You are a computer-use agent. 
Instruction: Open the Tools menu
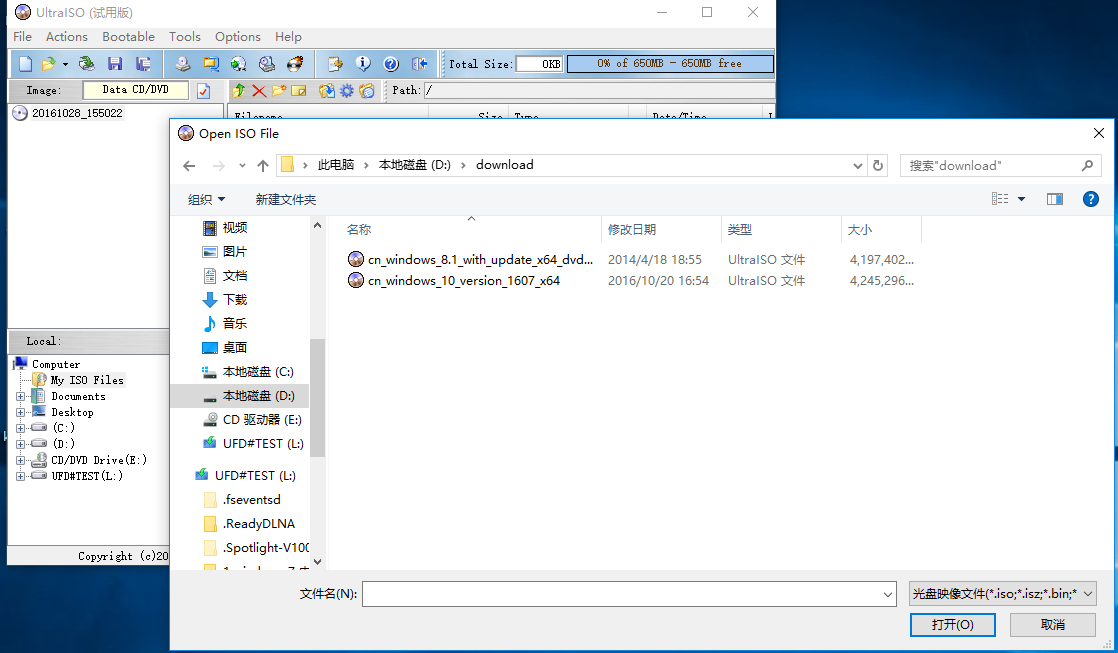click(185, 36)
